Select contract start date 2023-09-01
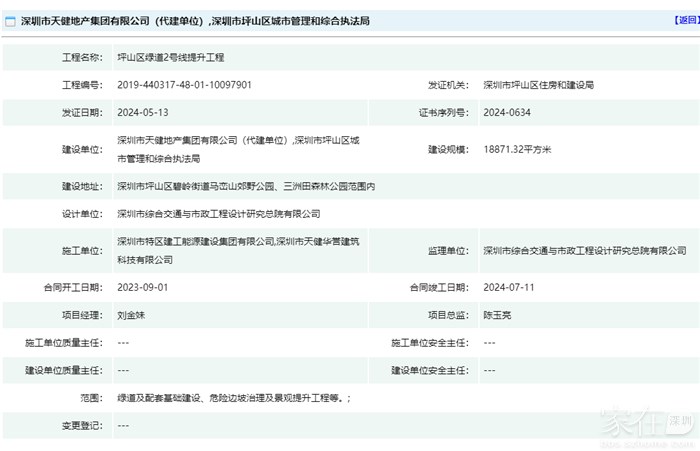The height and width of the screenshot is (451, 700). coord(142,286)
